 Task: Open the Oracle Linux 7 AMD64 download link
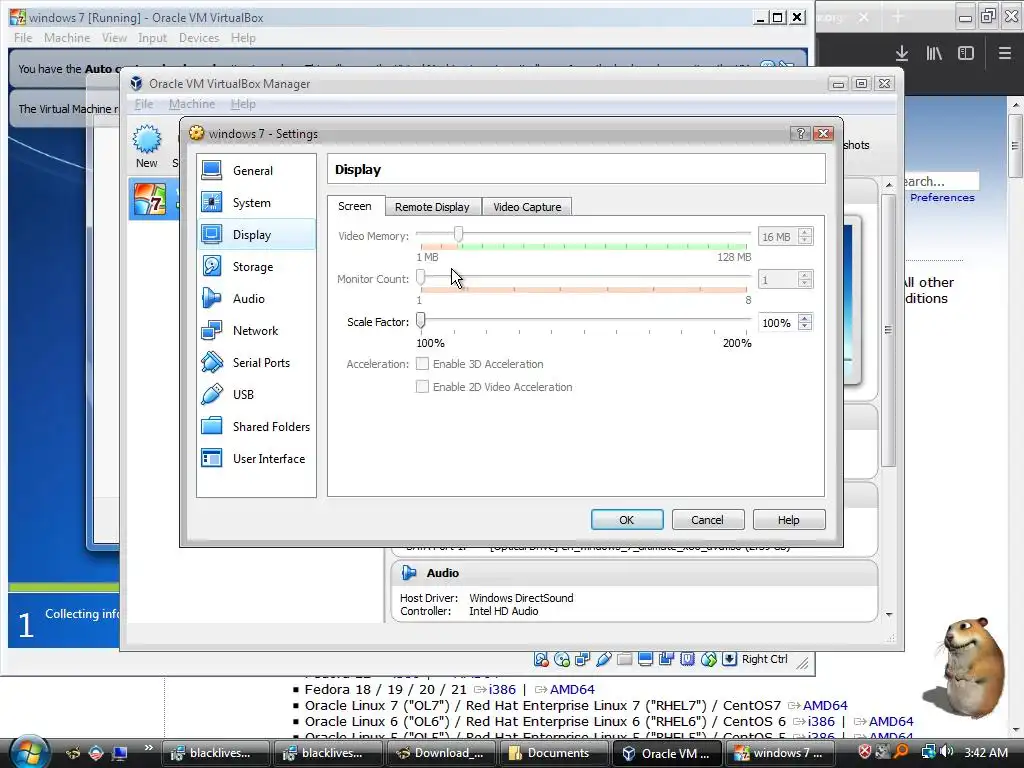pos(825,705)
